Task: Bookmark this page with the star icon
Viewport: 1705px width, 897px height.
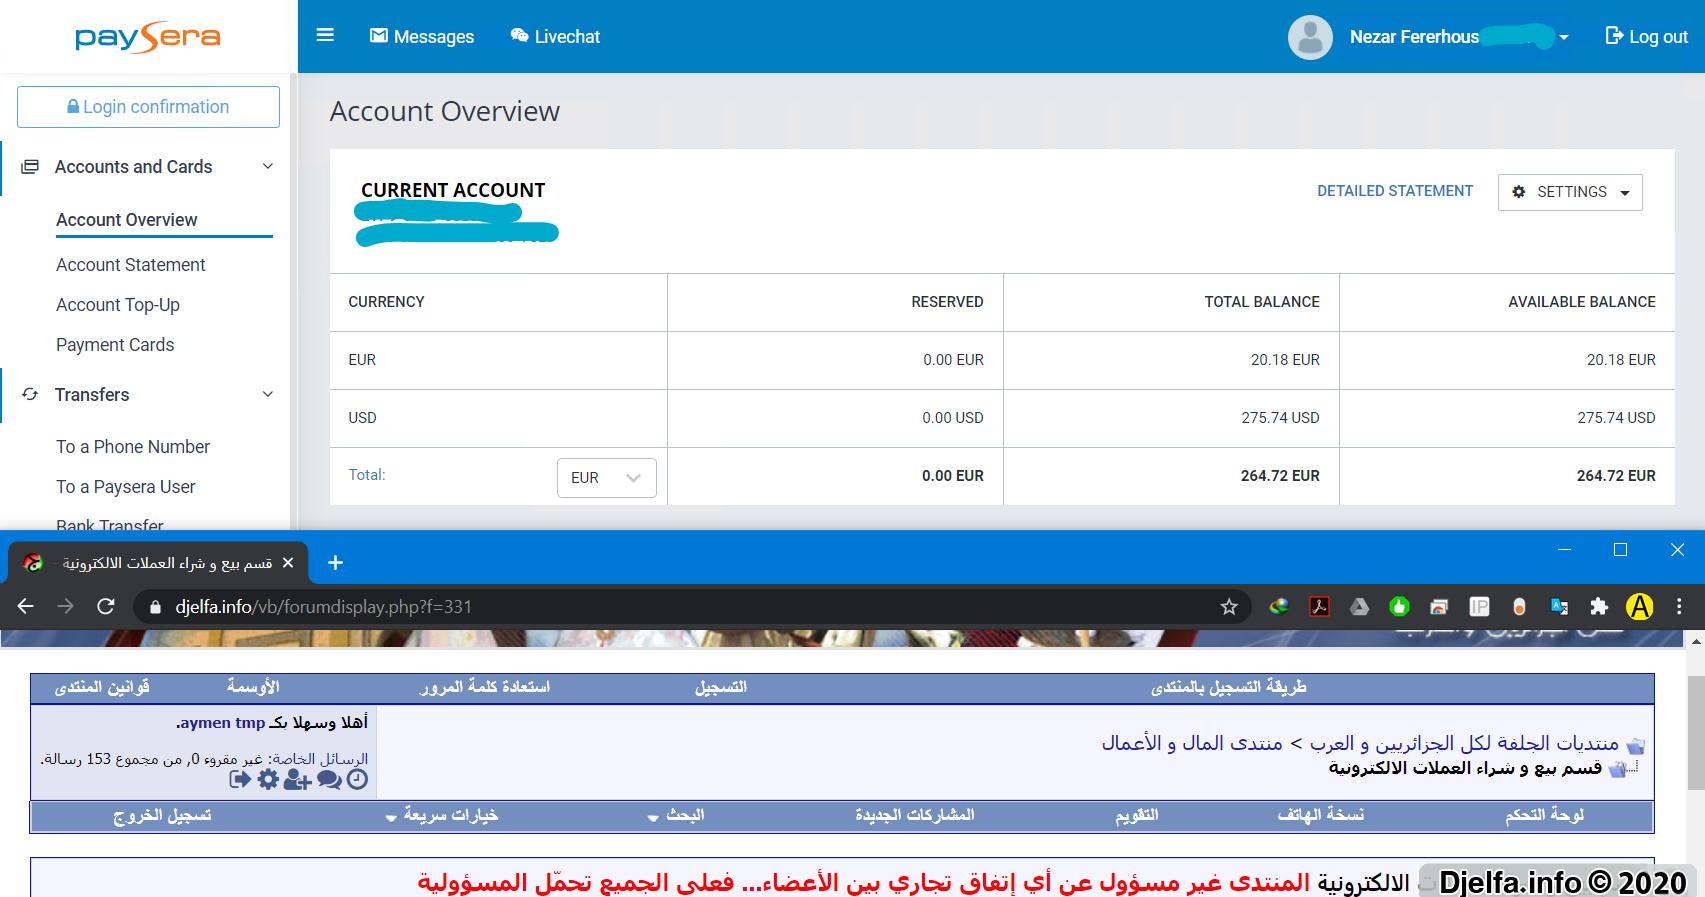Action: [1229, 606]
